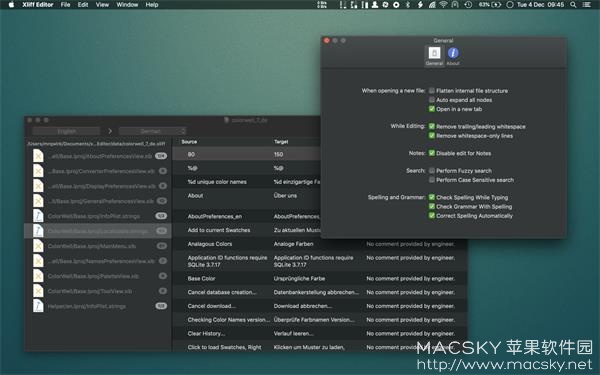600x375 pixels.
Task: Toggle Disable edit for Notes
Action: coord(432,153)
